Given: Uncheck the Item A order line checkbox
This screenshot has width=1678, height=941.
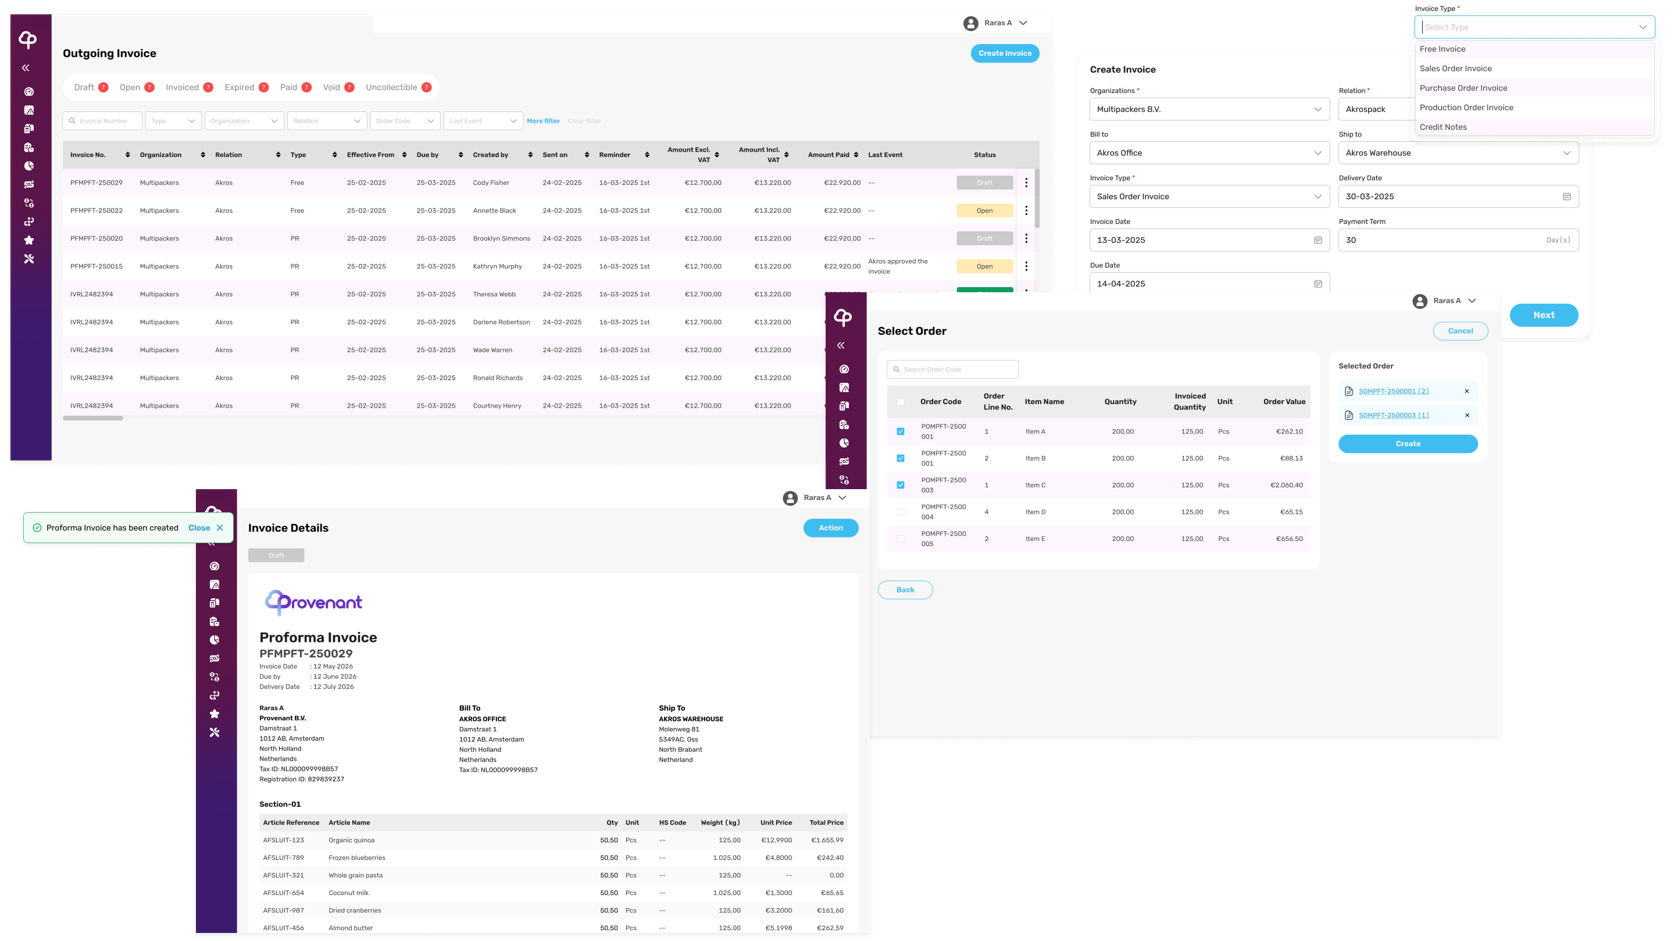Looking at the screenshot, I should [901, 432].
